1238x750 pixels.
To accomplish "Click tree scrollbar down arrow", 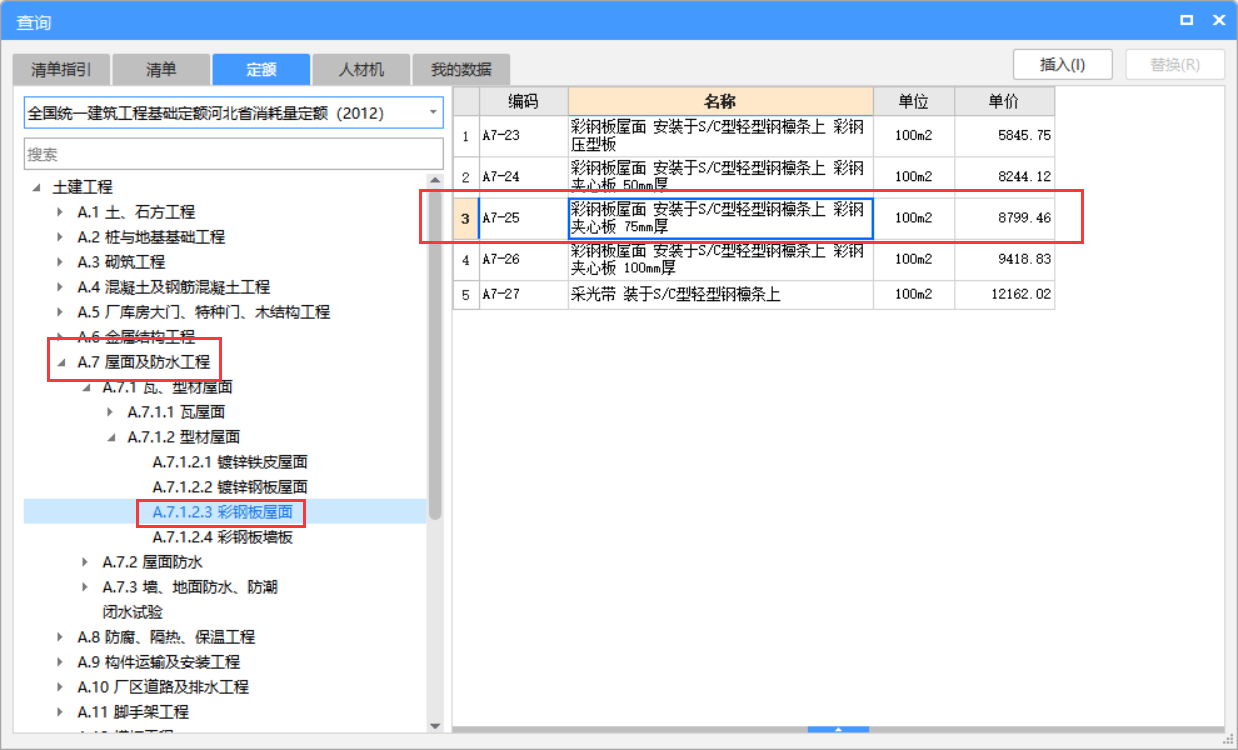I will click(x=434, y=726).
